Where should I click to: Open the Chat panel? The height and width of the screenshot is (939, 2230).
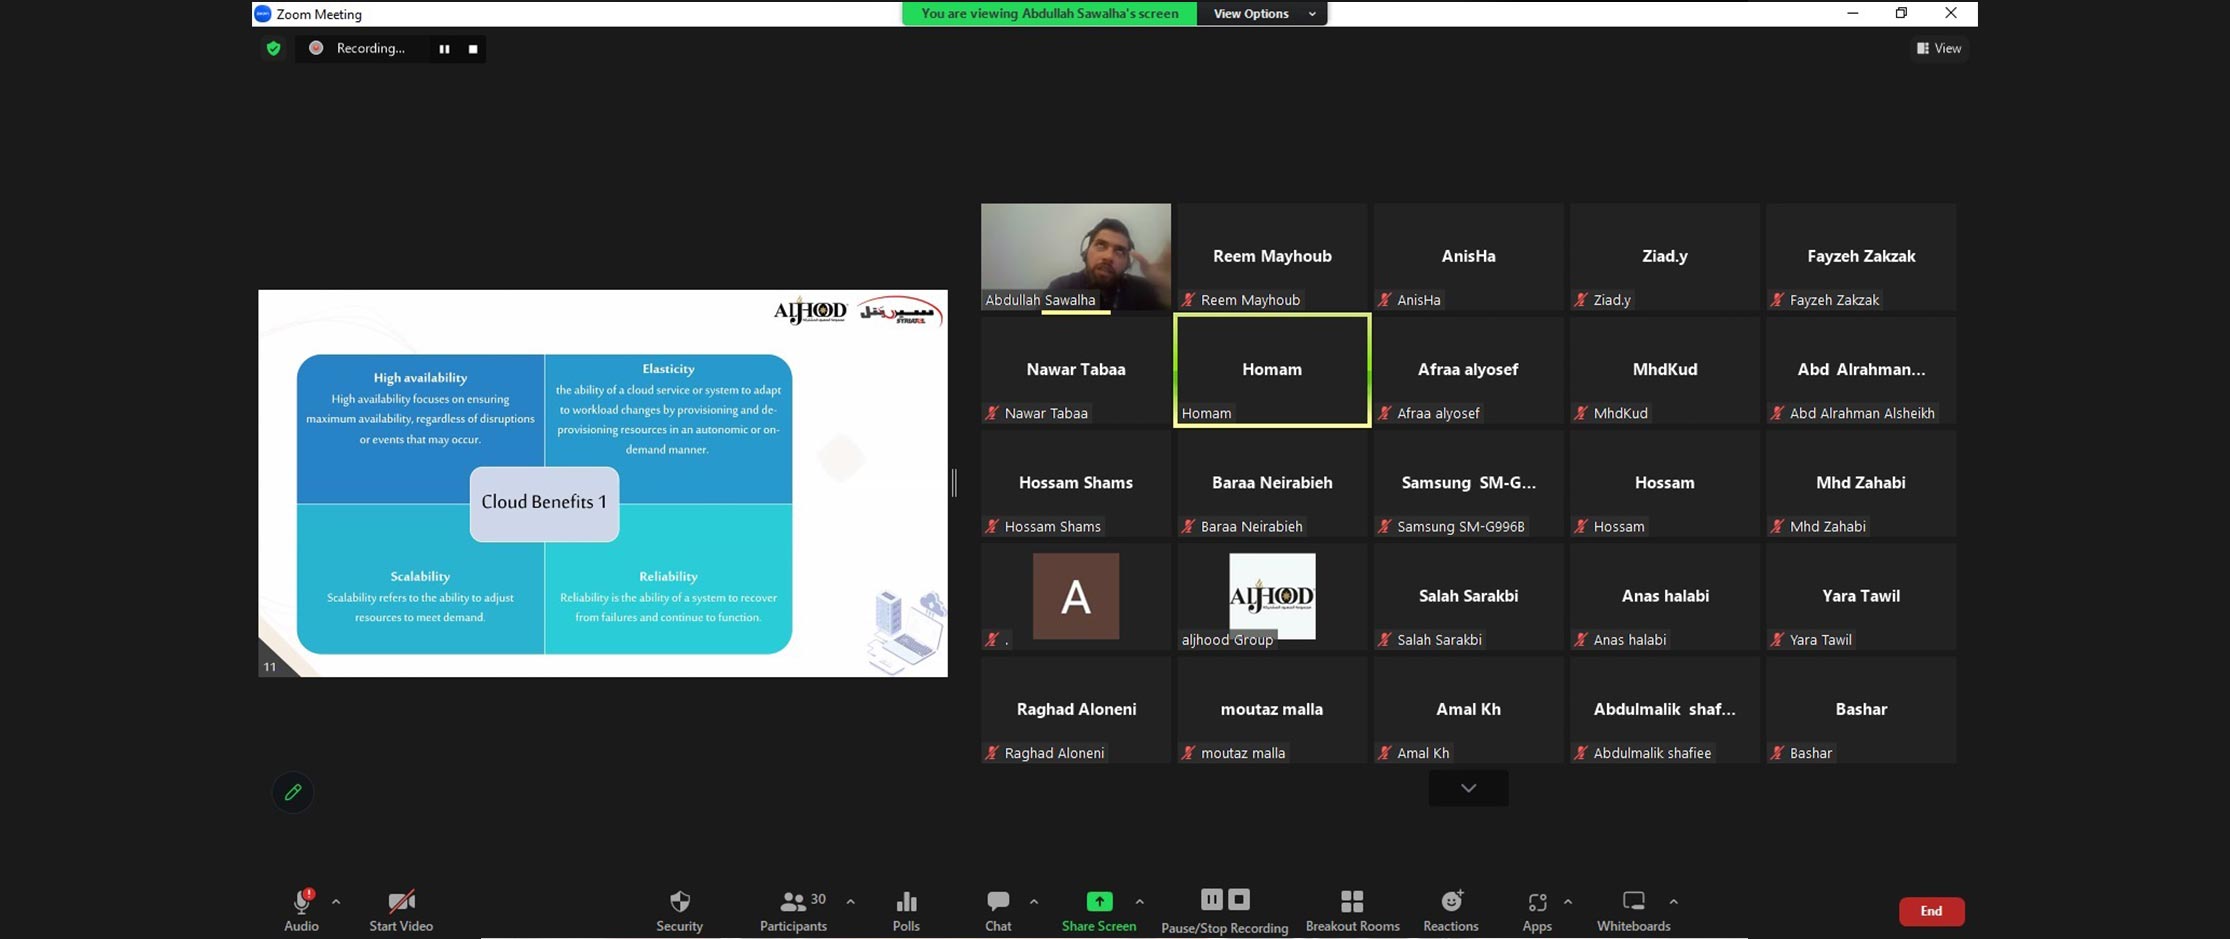[998, 911]
